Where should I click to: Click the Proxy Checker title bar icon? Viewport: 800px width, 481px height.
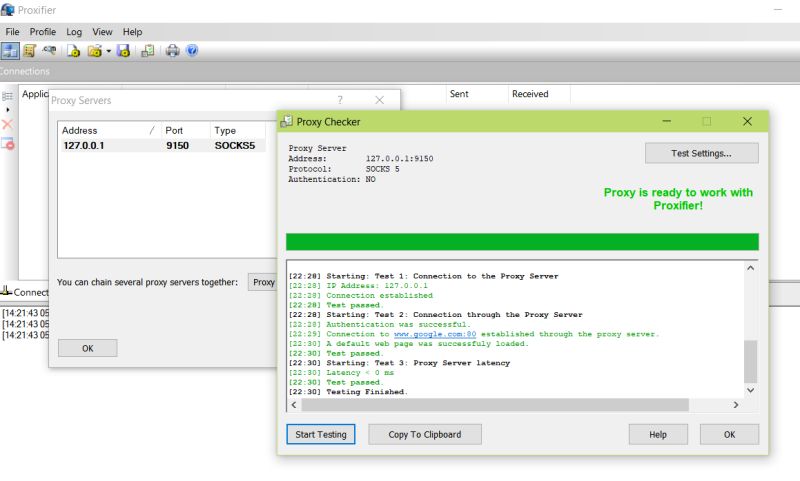287,121
